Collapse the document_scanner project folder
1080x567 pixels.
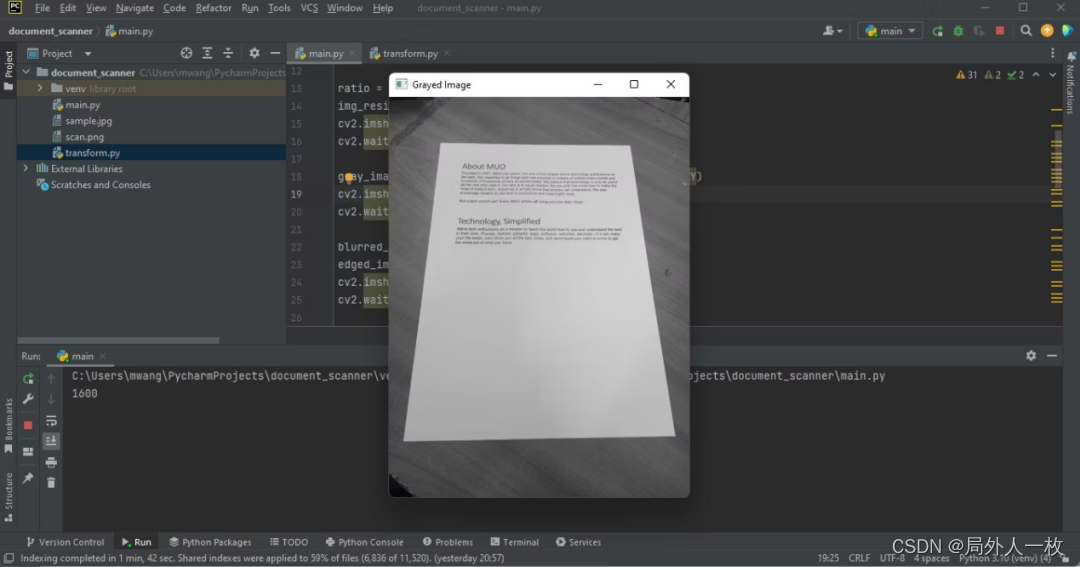25,72
